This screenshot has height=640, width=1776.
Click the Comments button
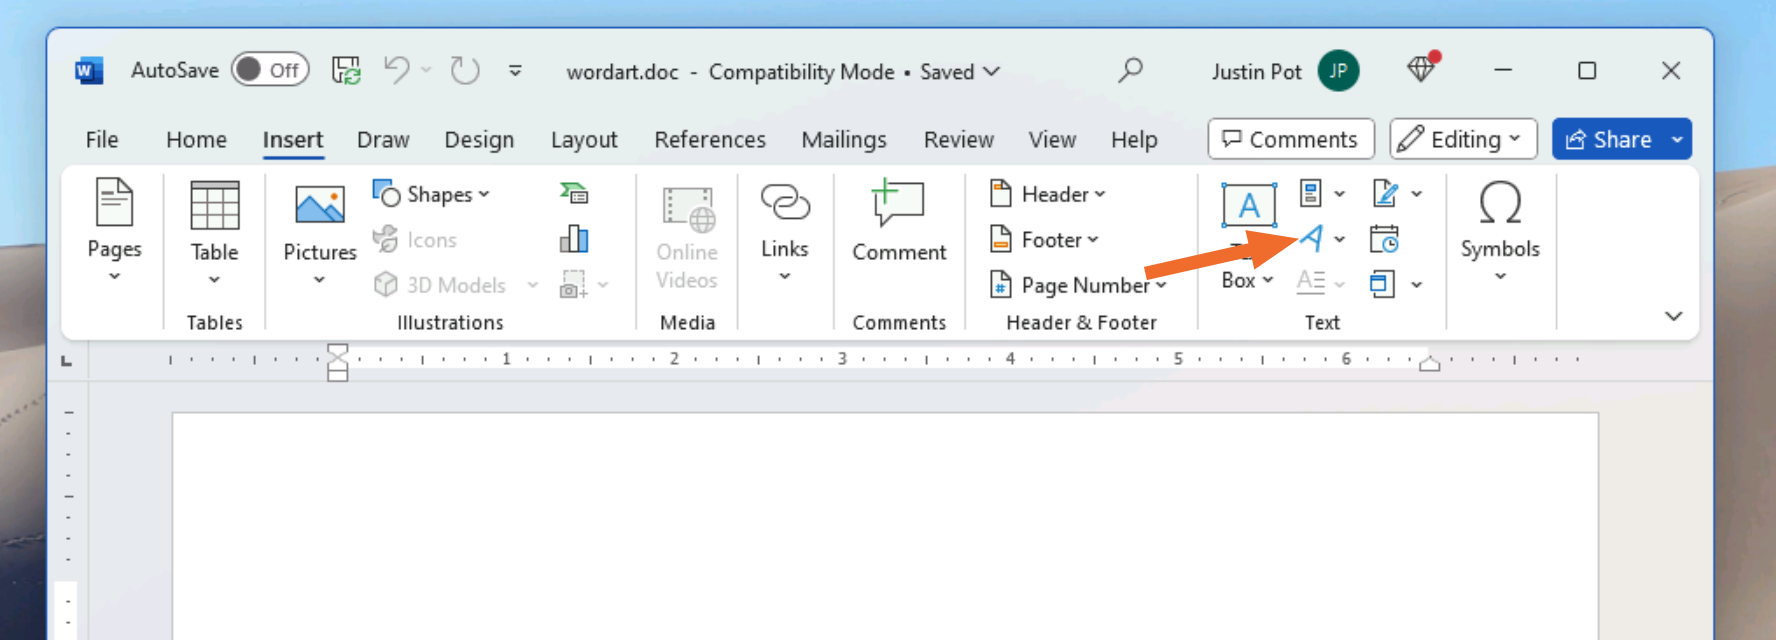[1290, 140]
